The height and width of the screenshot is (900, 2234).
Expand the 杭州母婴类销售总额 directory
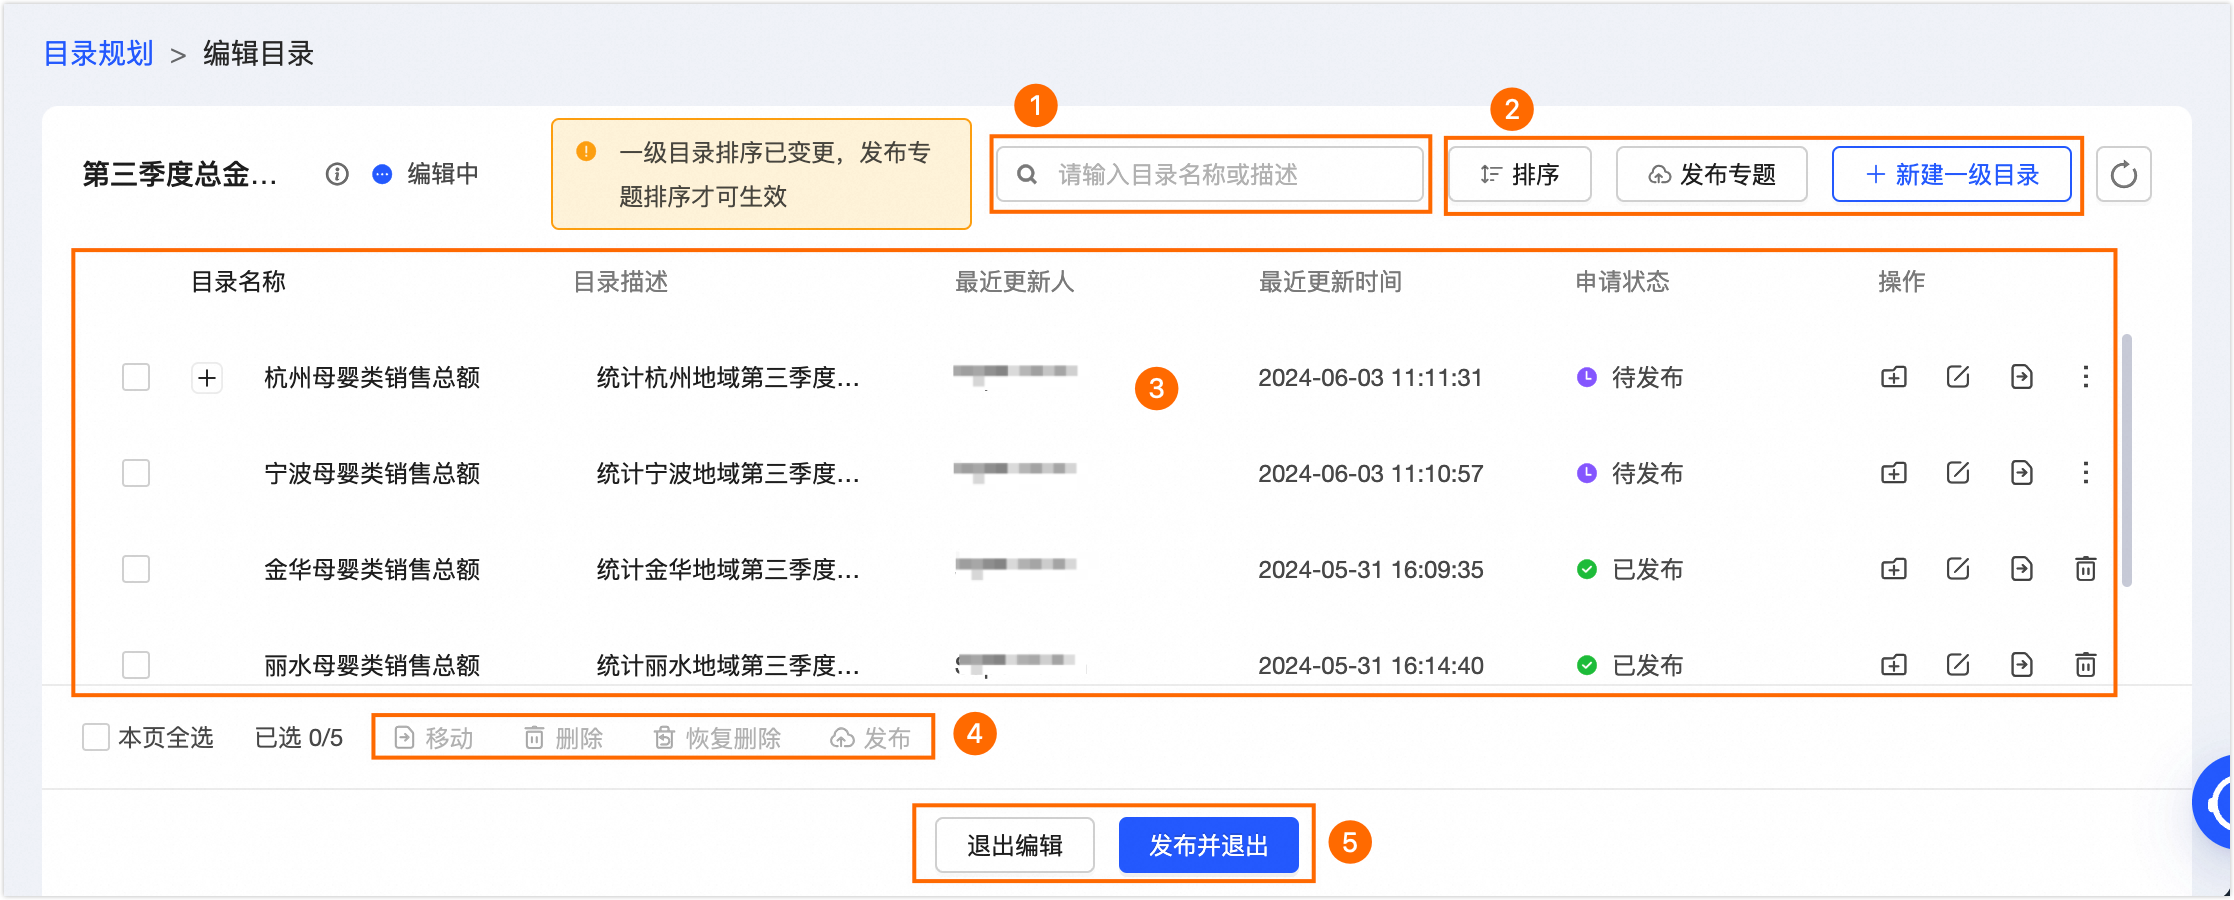pos(207,378)
